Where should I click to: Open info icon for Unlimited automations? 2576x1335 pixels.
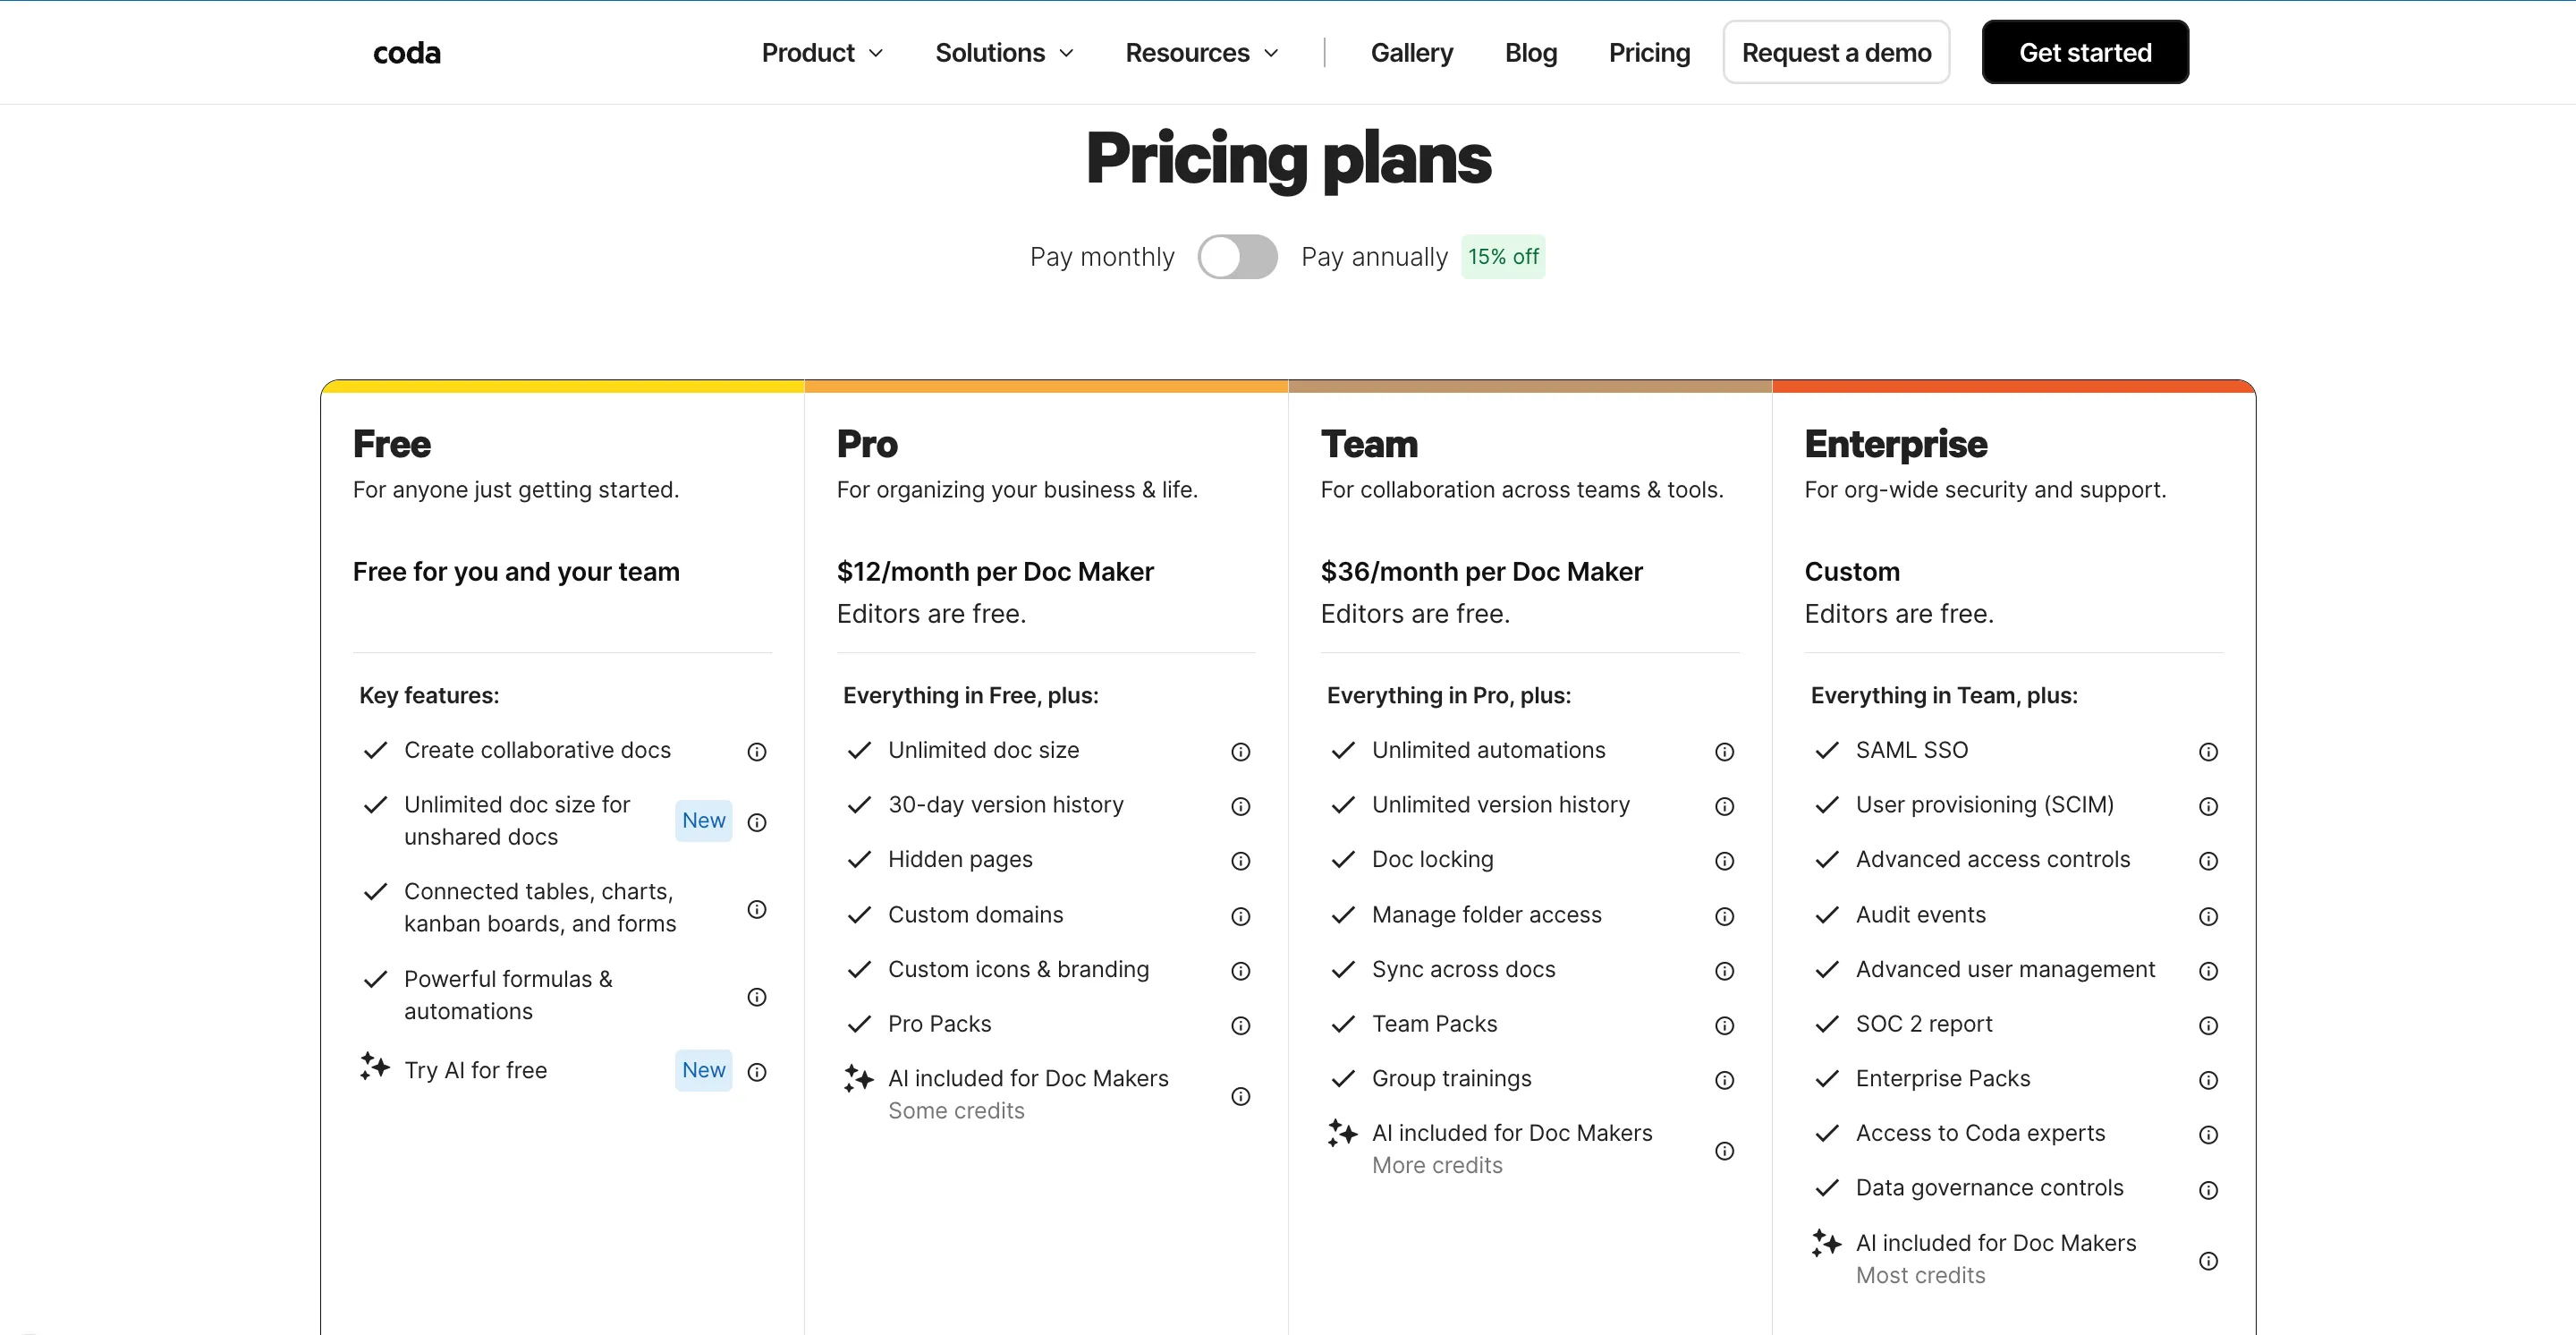1724,752
